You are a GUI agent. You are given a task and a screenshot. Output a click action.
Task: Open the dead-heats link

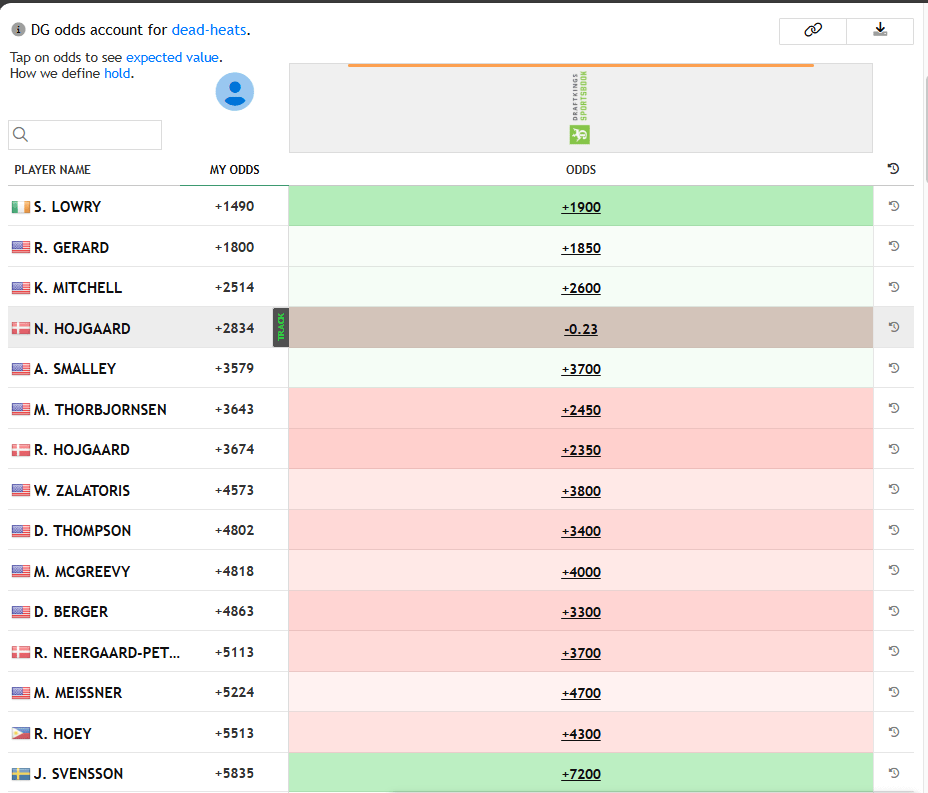[x=209, y=30]
